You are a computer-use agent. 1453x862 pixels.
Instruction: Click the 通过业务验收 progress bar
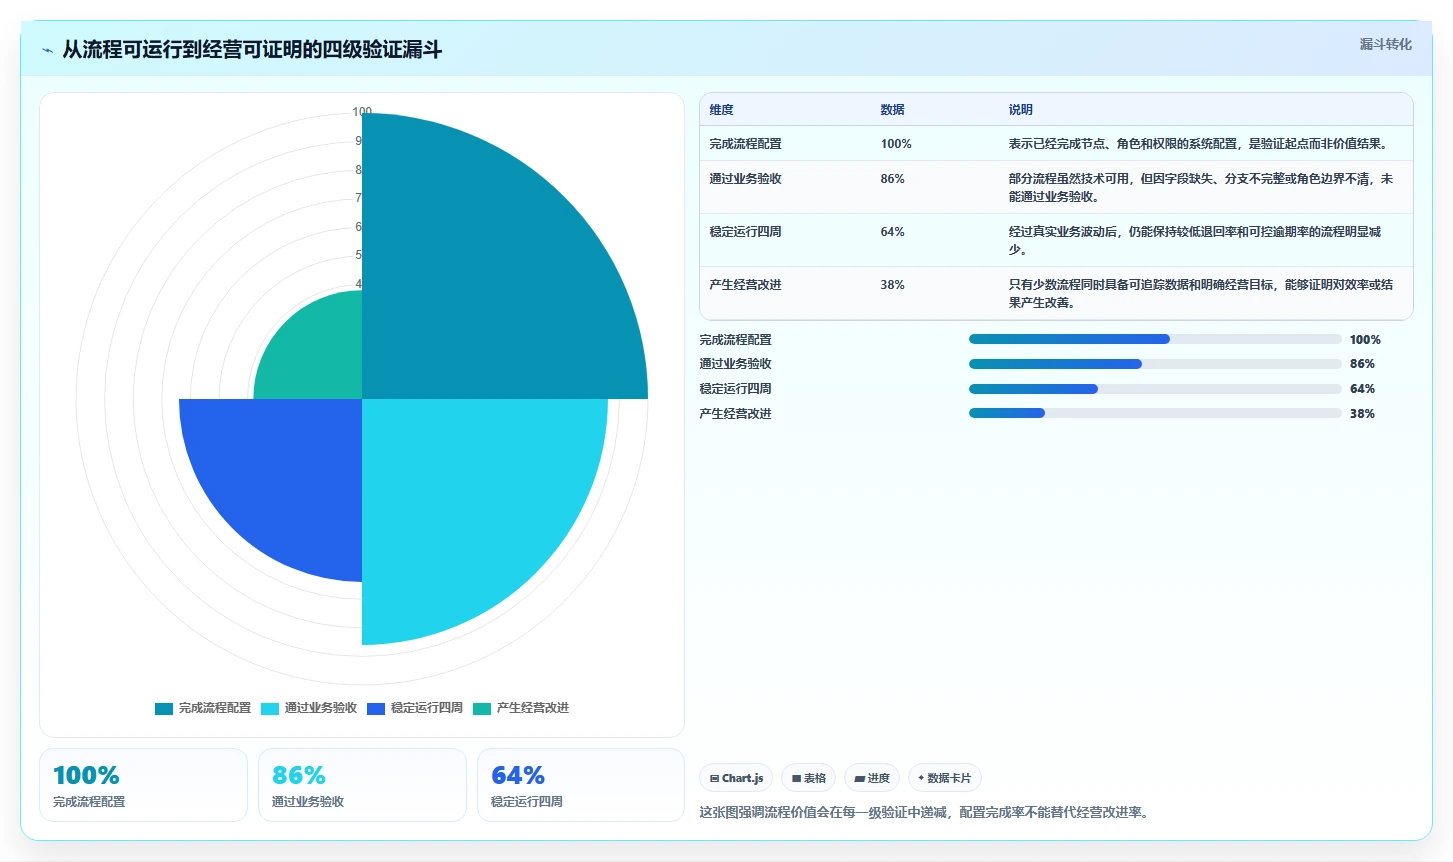(x=1155, y=364)
